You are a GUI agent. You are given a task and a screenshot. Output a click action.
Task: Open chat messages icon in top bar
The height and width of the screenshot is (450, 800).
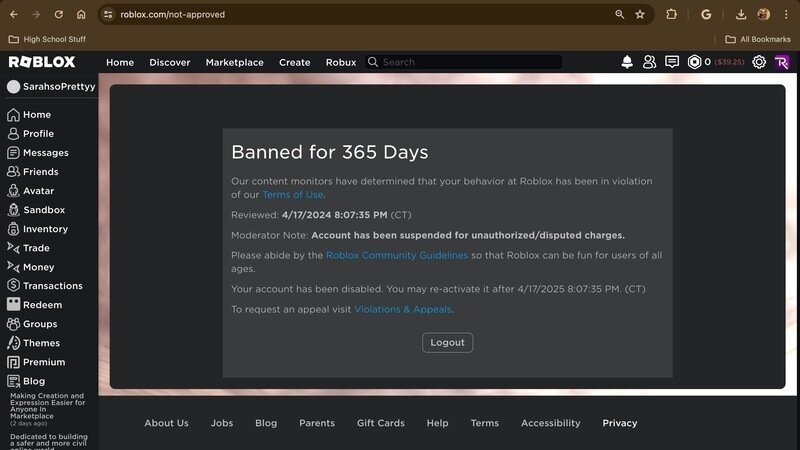(x=672, y=62)
